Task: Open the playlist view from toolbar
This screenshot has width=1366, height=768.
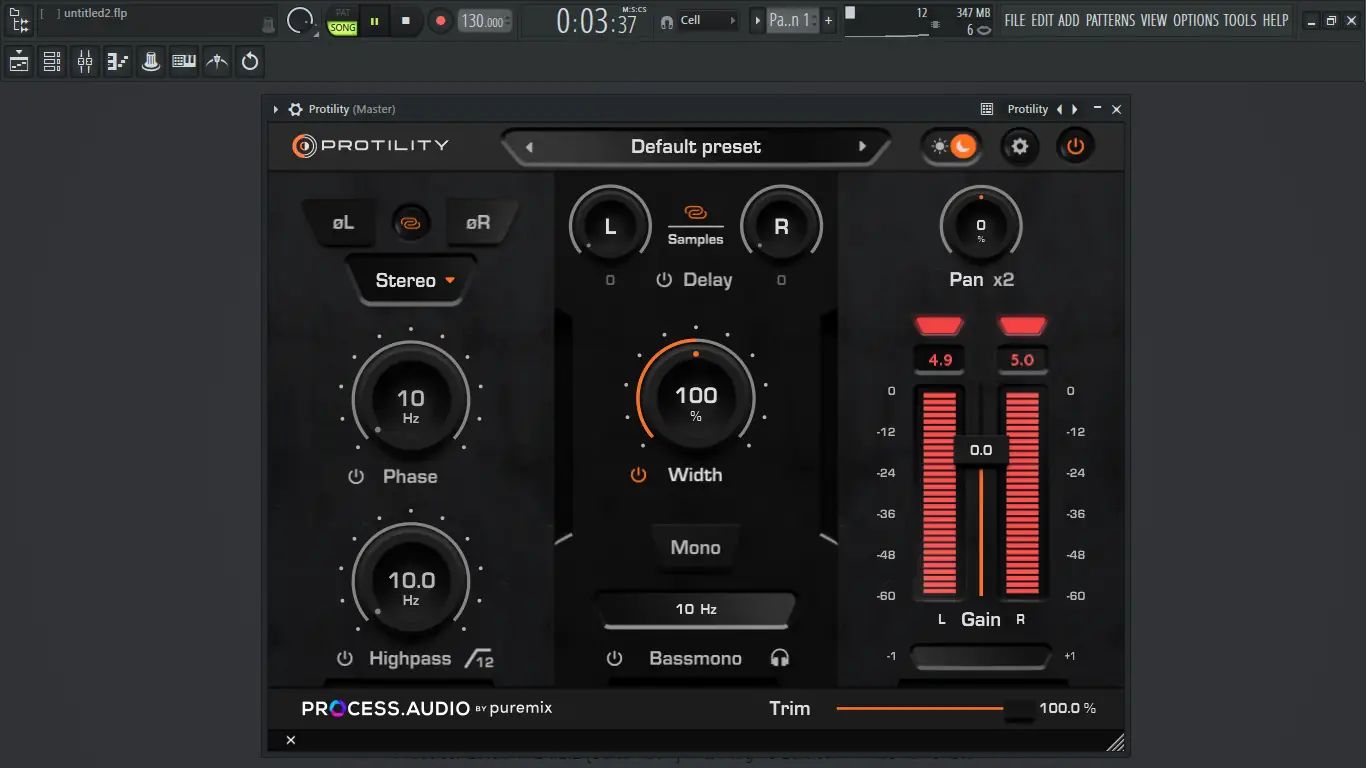Action: click(x=19, y=62)
